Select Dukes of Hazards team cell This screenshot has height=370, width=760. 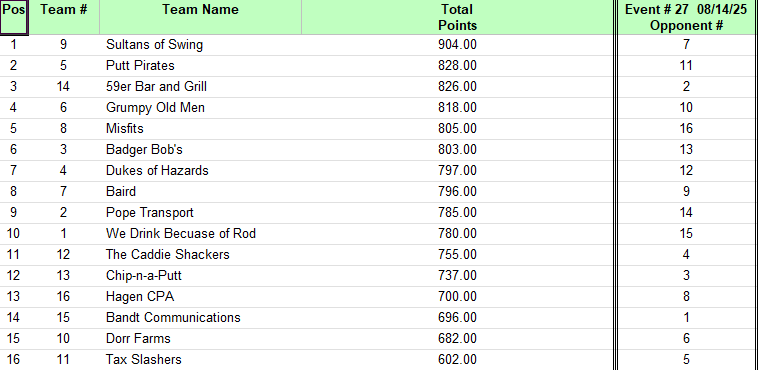click(200, 171)
